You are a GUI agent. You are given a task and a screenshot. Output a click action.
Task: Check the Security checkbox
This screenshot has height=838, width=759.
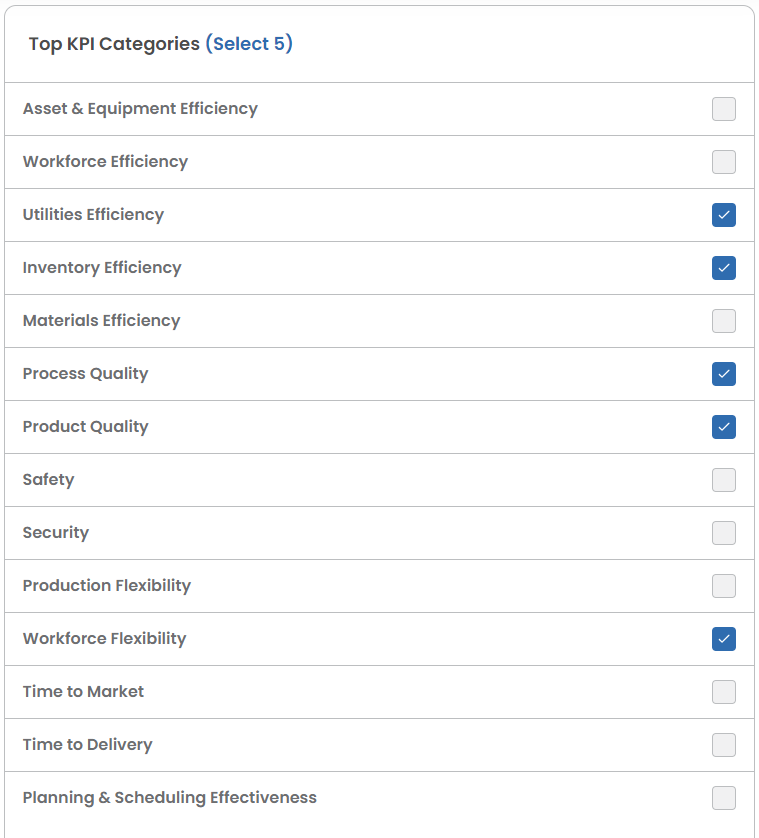(724, 533)
